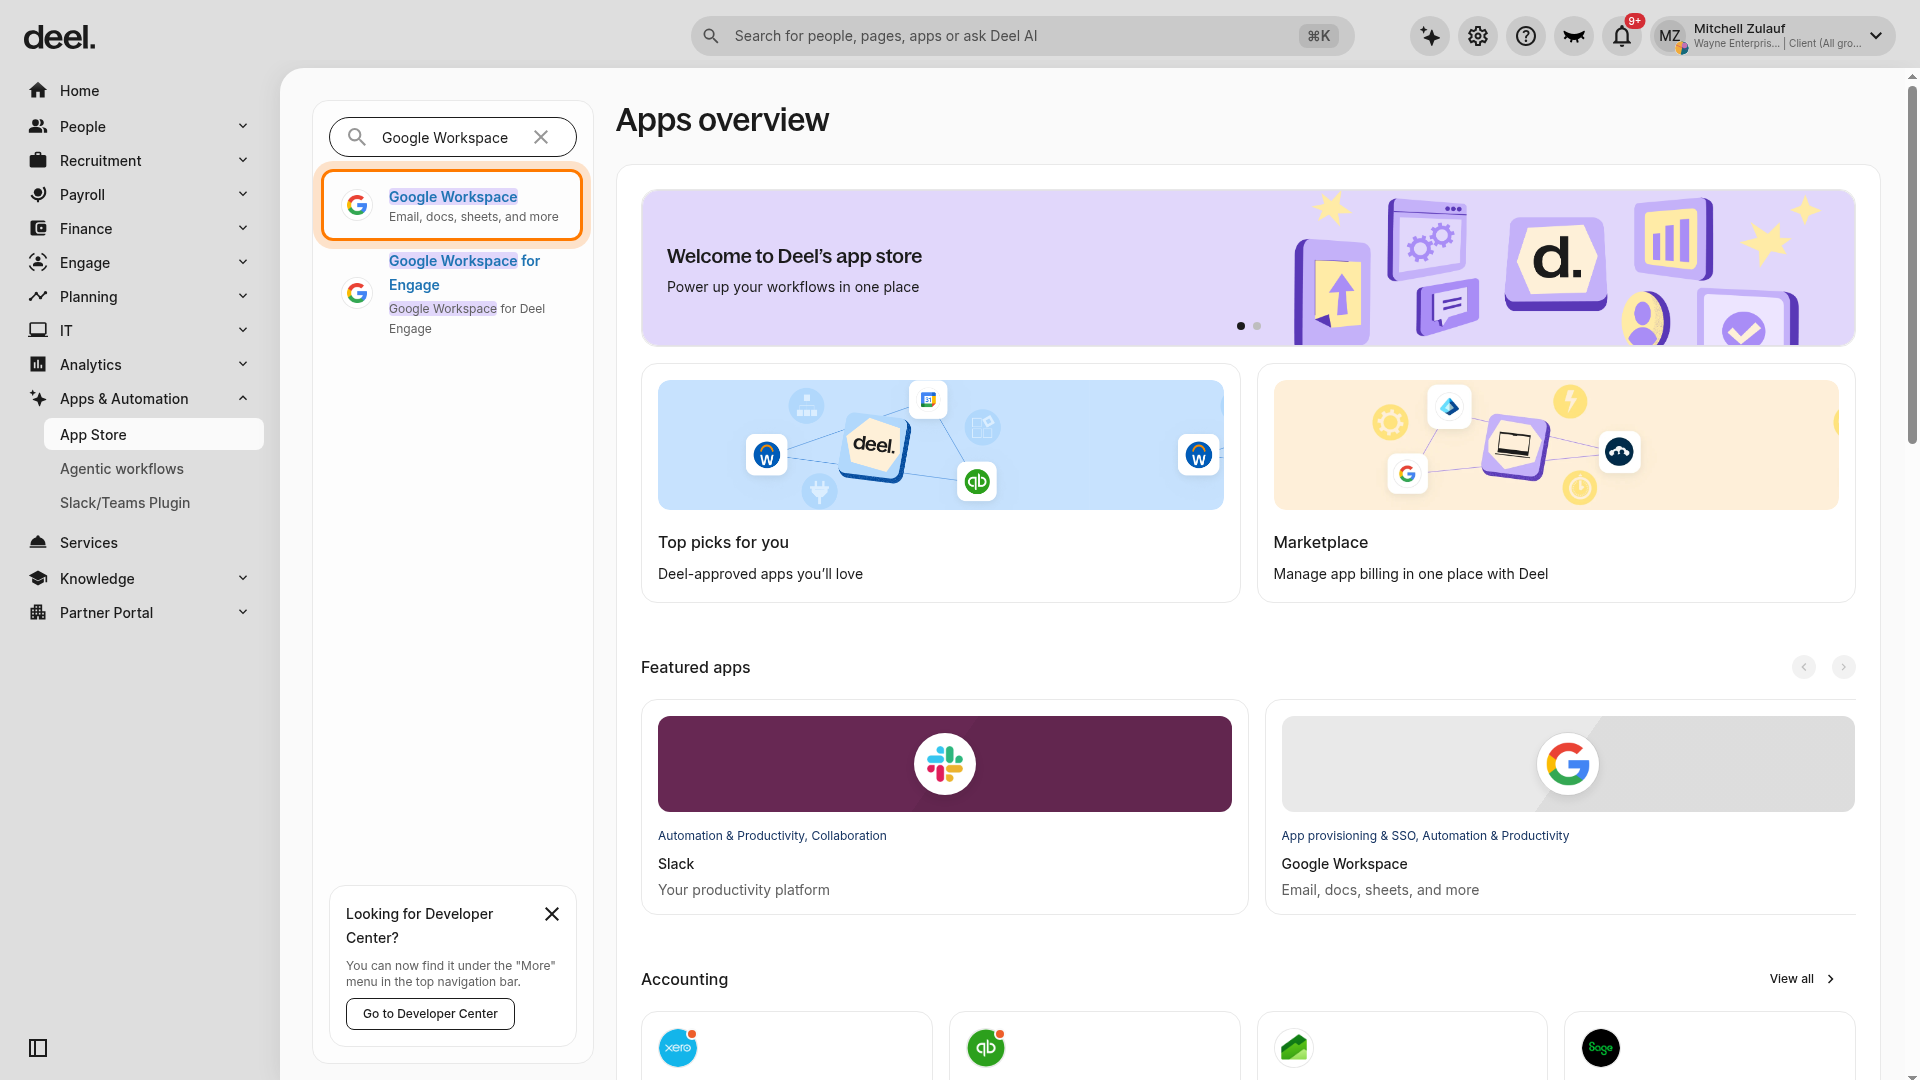Click the Home icon in sidebar

coord(38,91)
